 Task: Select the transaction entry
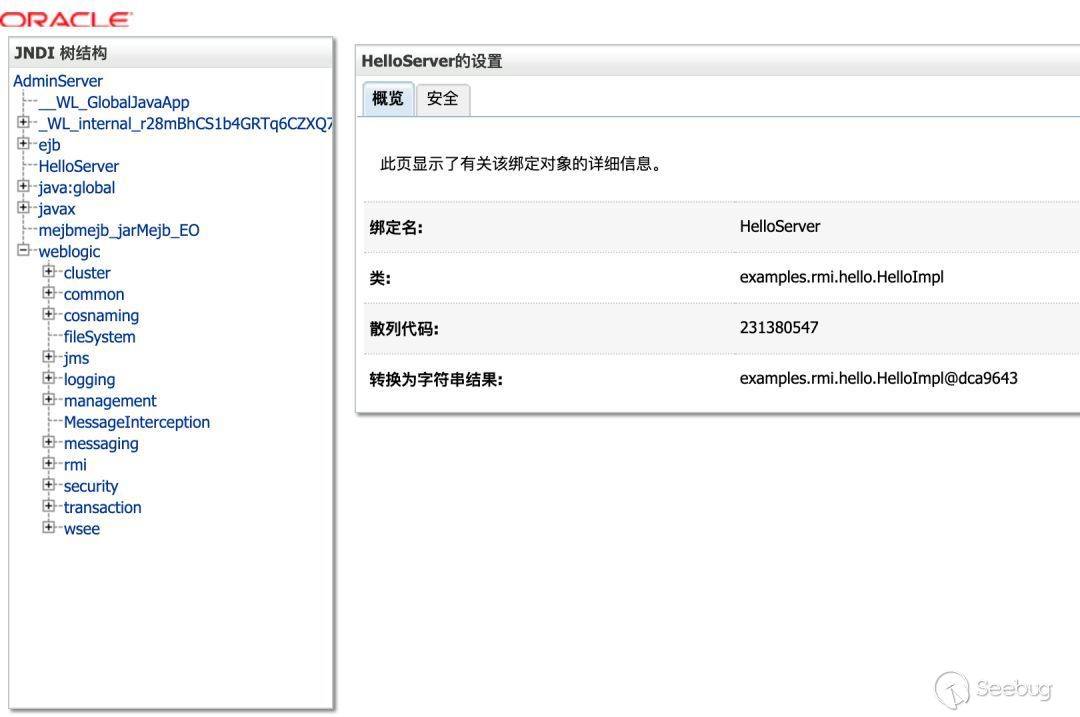click(103, 508)
